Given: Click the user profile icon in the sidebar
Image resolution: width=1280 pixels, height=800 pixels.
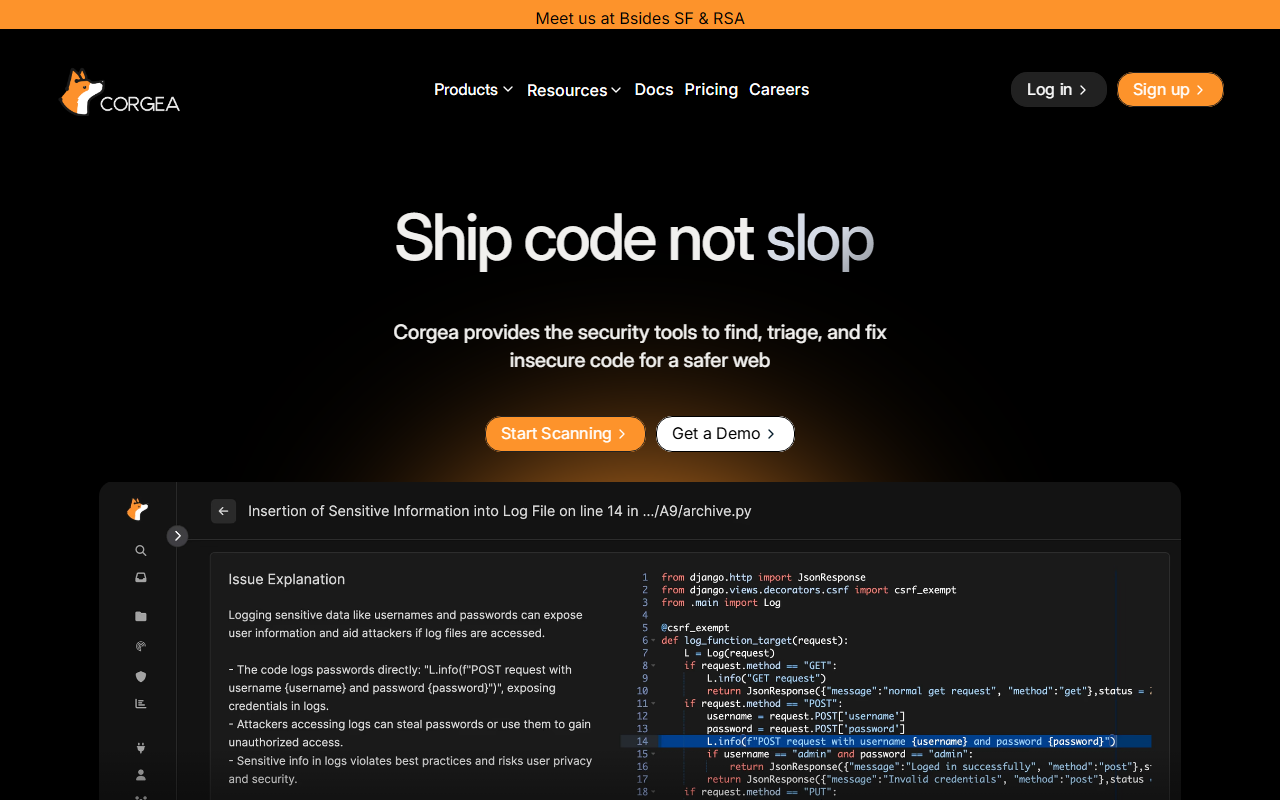Looking at the screenshot, I should point(141,775).
